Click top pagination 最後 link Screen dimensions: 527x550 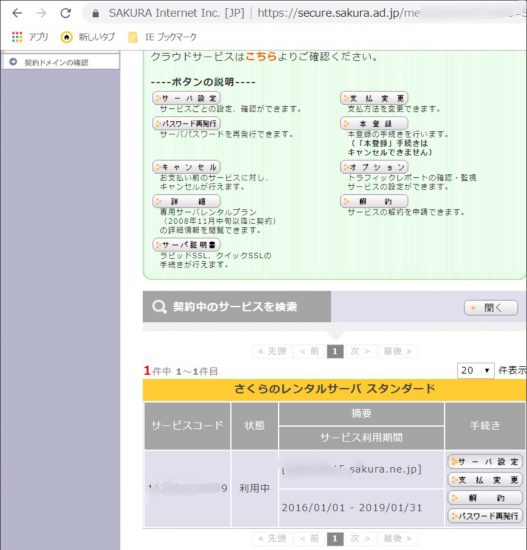(x=398, y=351)
